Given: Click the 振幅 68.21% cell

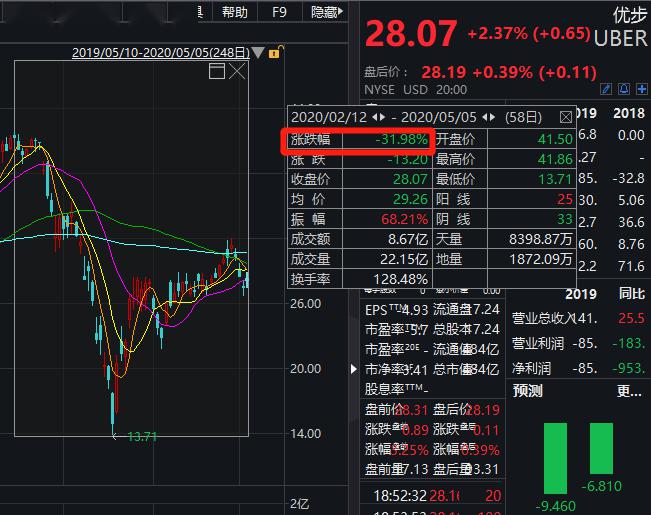Looking at the screenshot, I should click(x=360, y=219).
